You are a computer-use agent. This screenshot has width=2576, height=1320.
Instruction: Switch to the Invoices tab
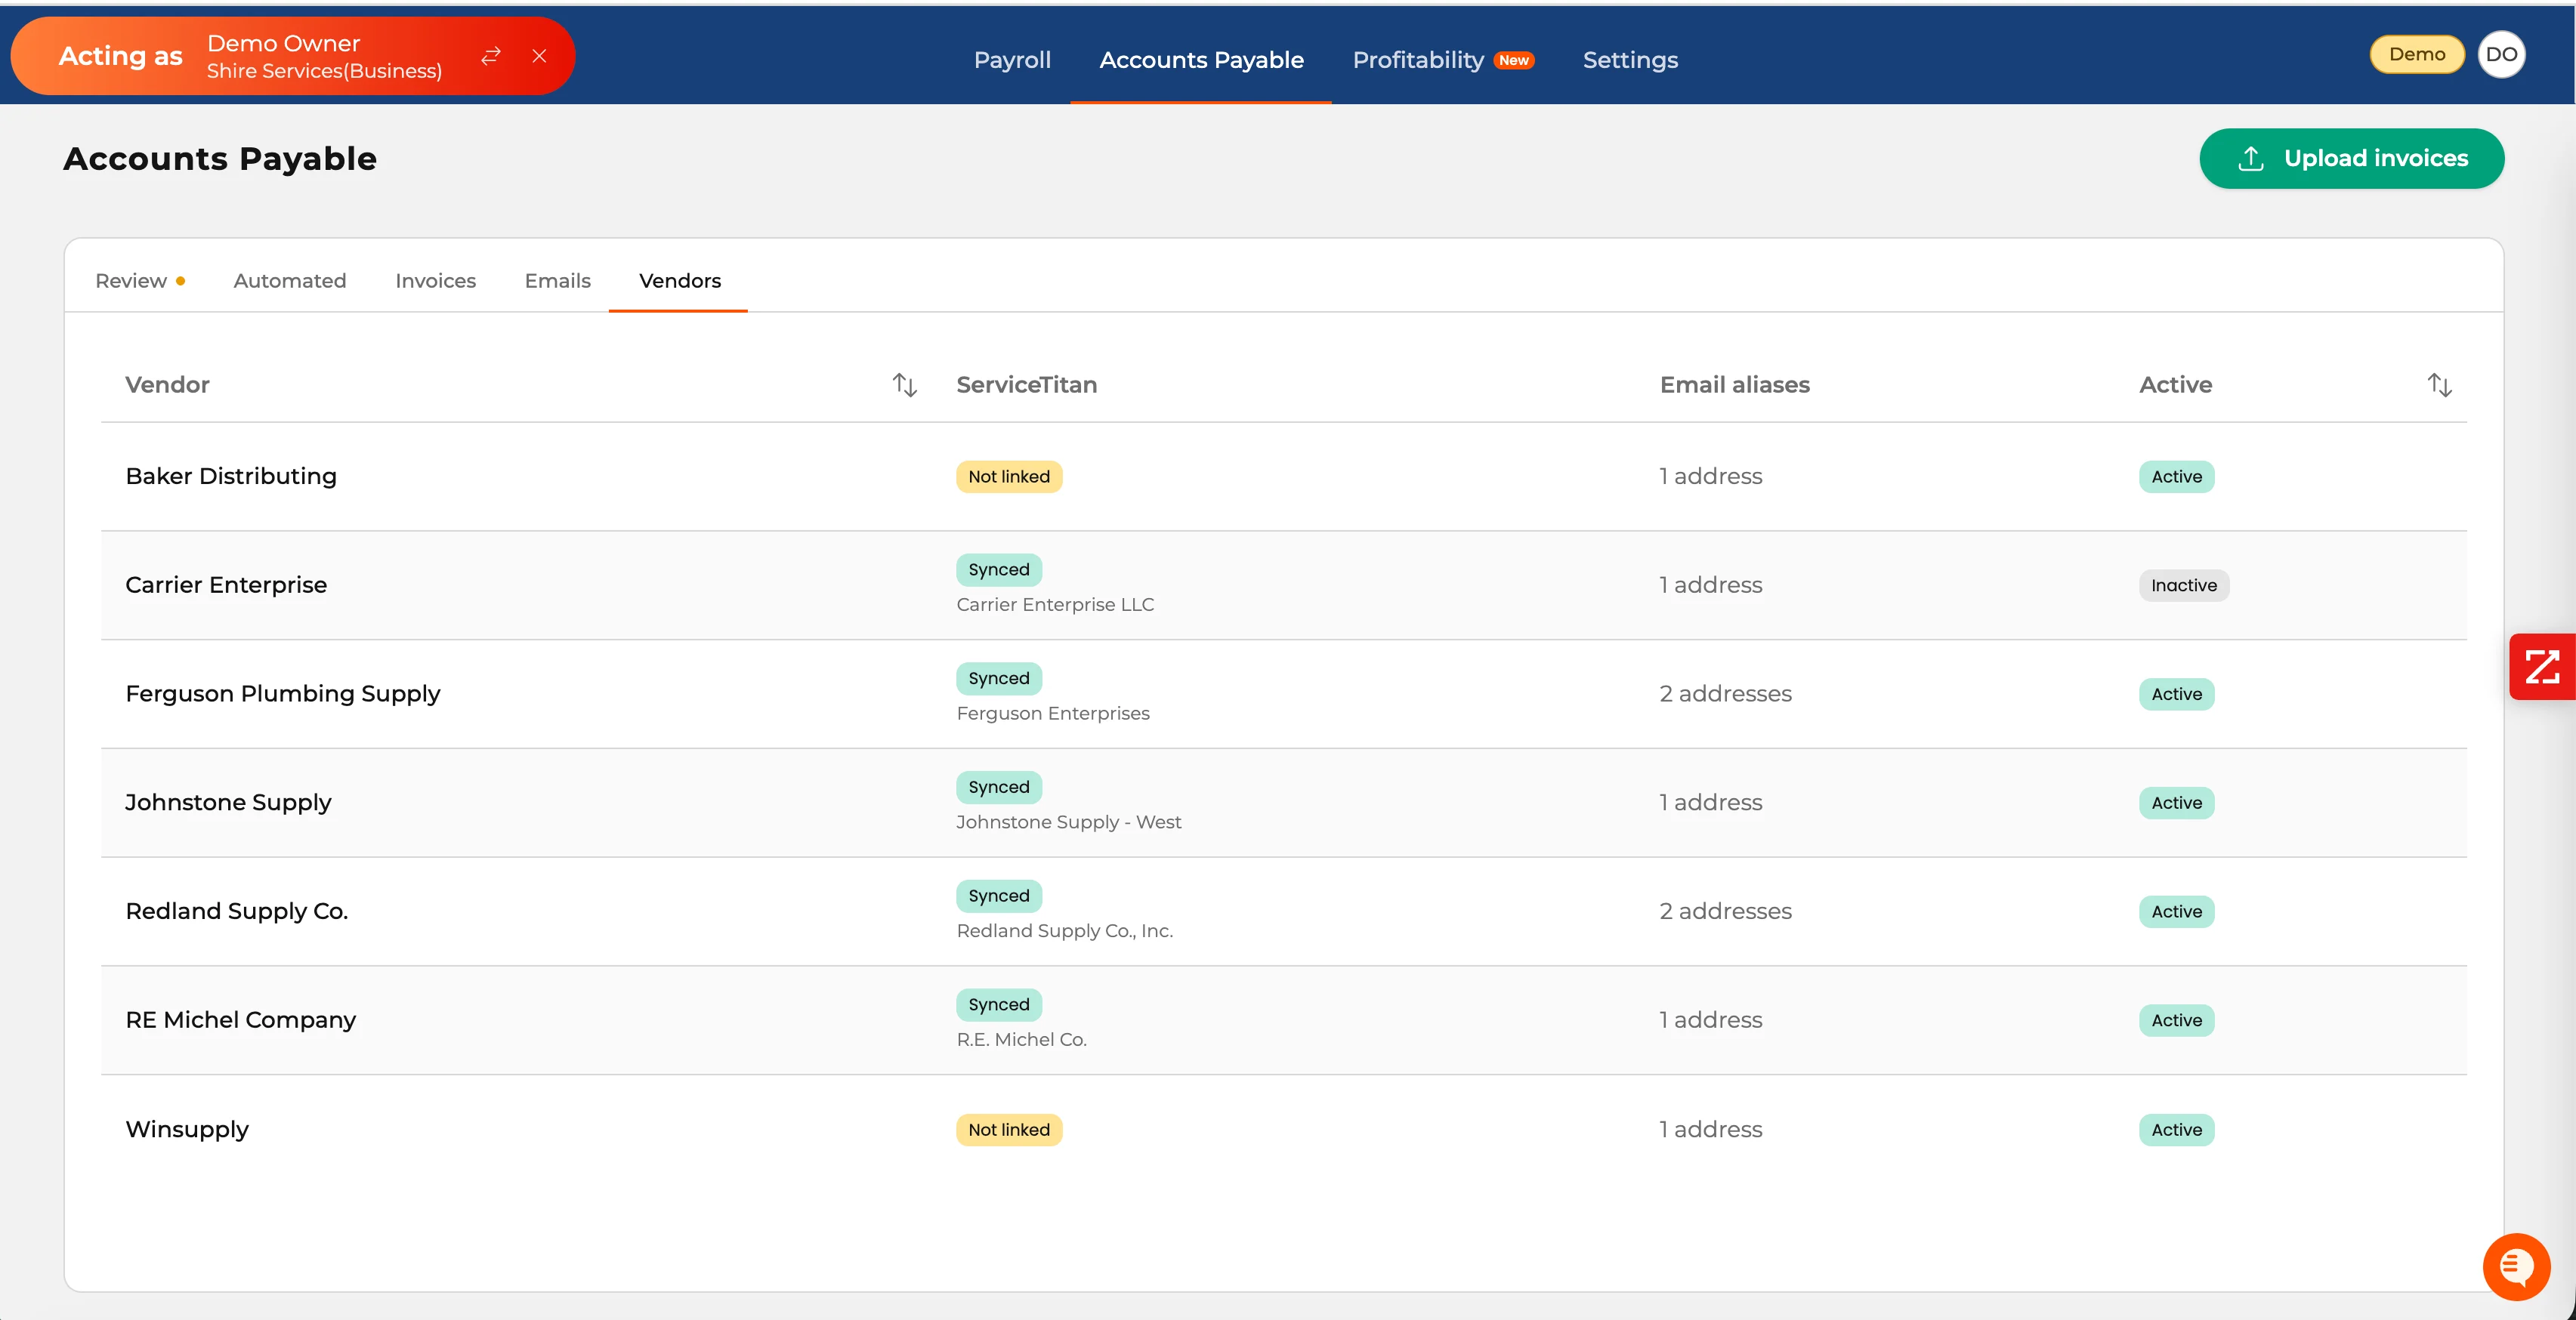[x=435, y=281]
